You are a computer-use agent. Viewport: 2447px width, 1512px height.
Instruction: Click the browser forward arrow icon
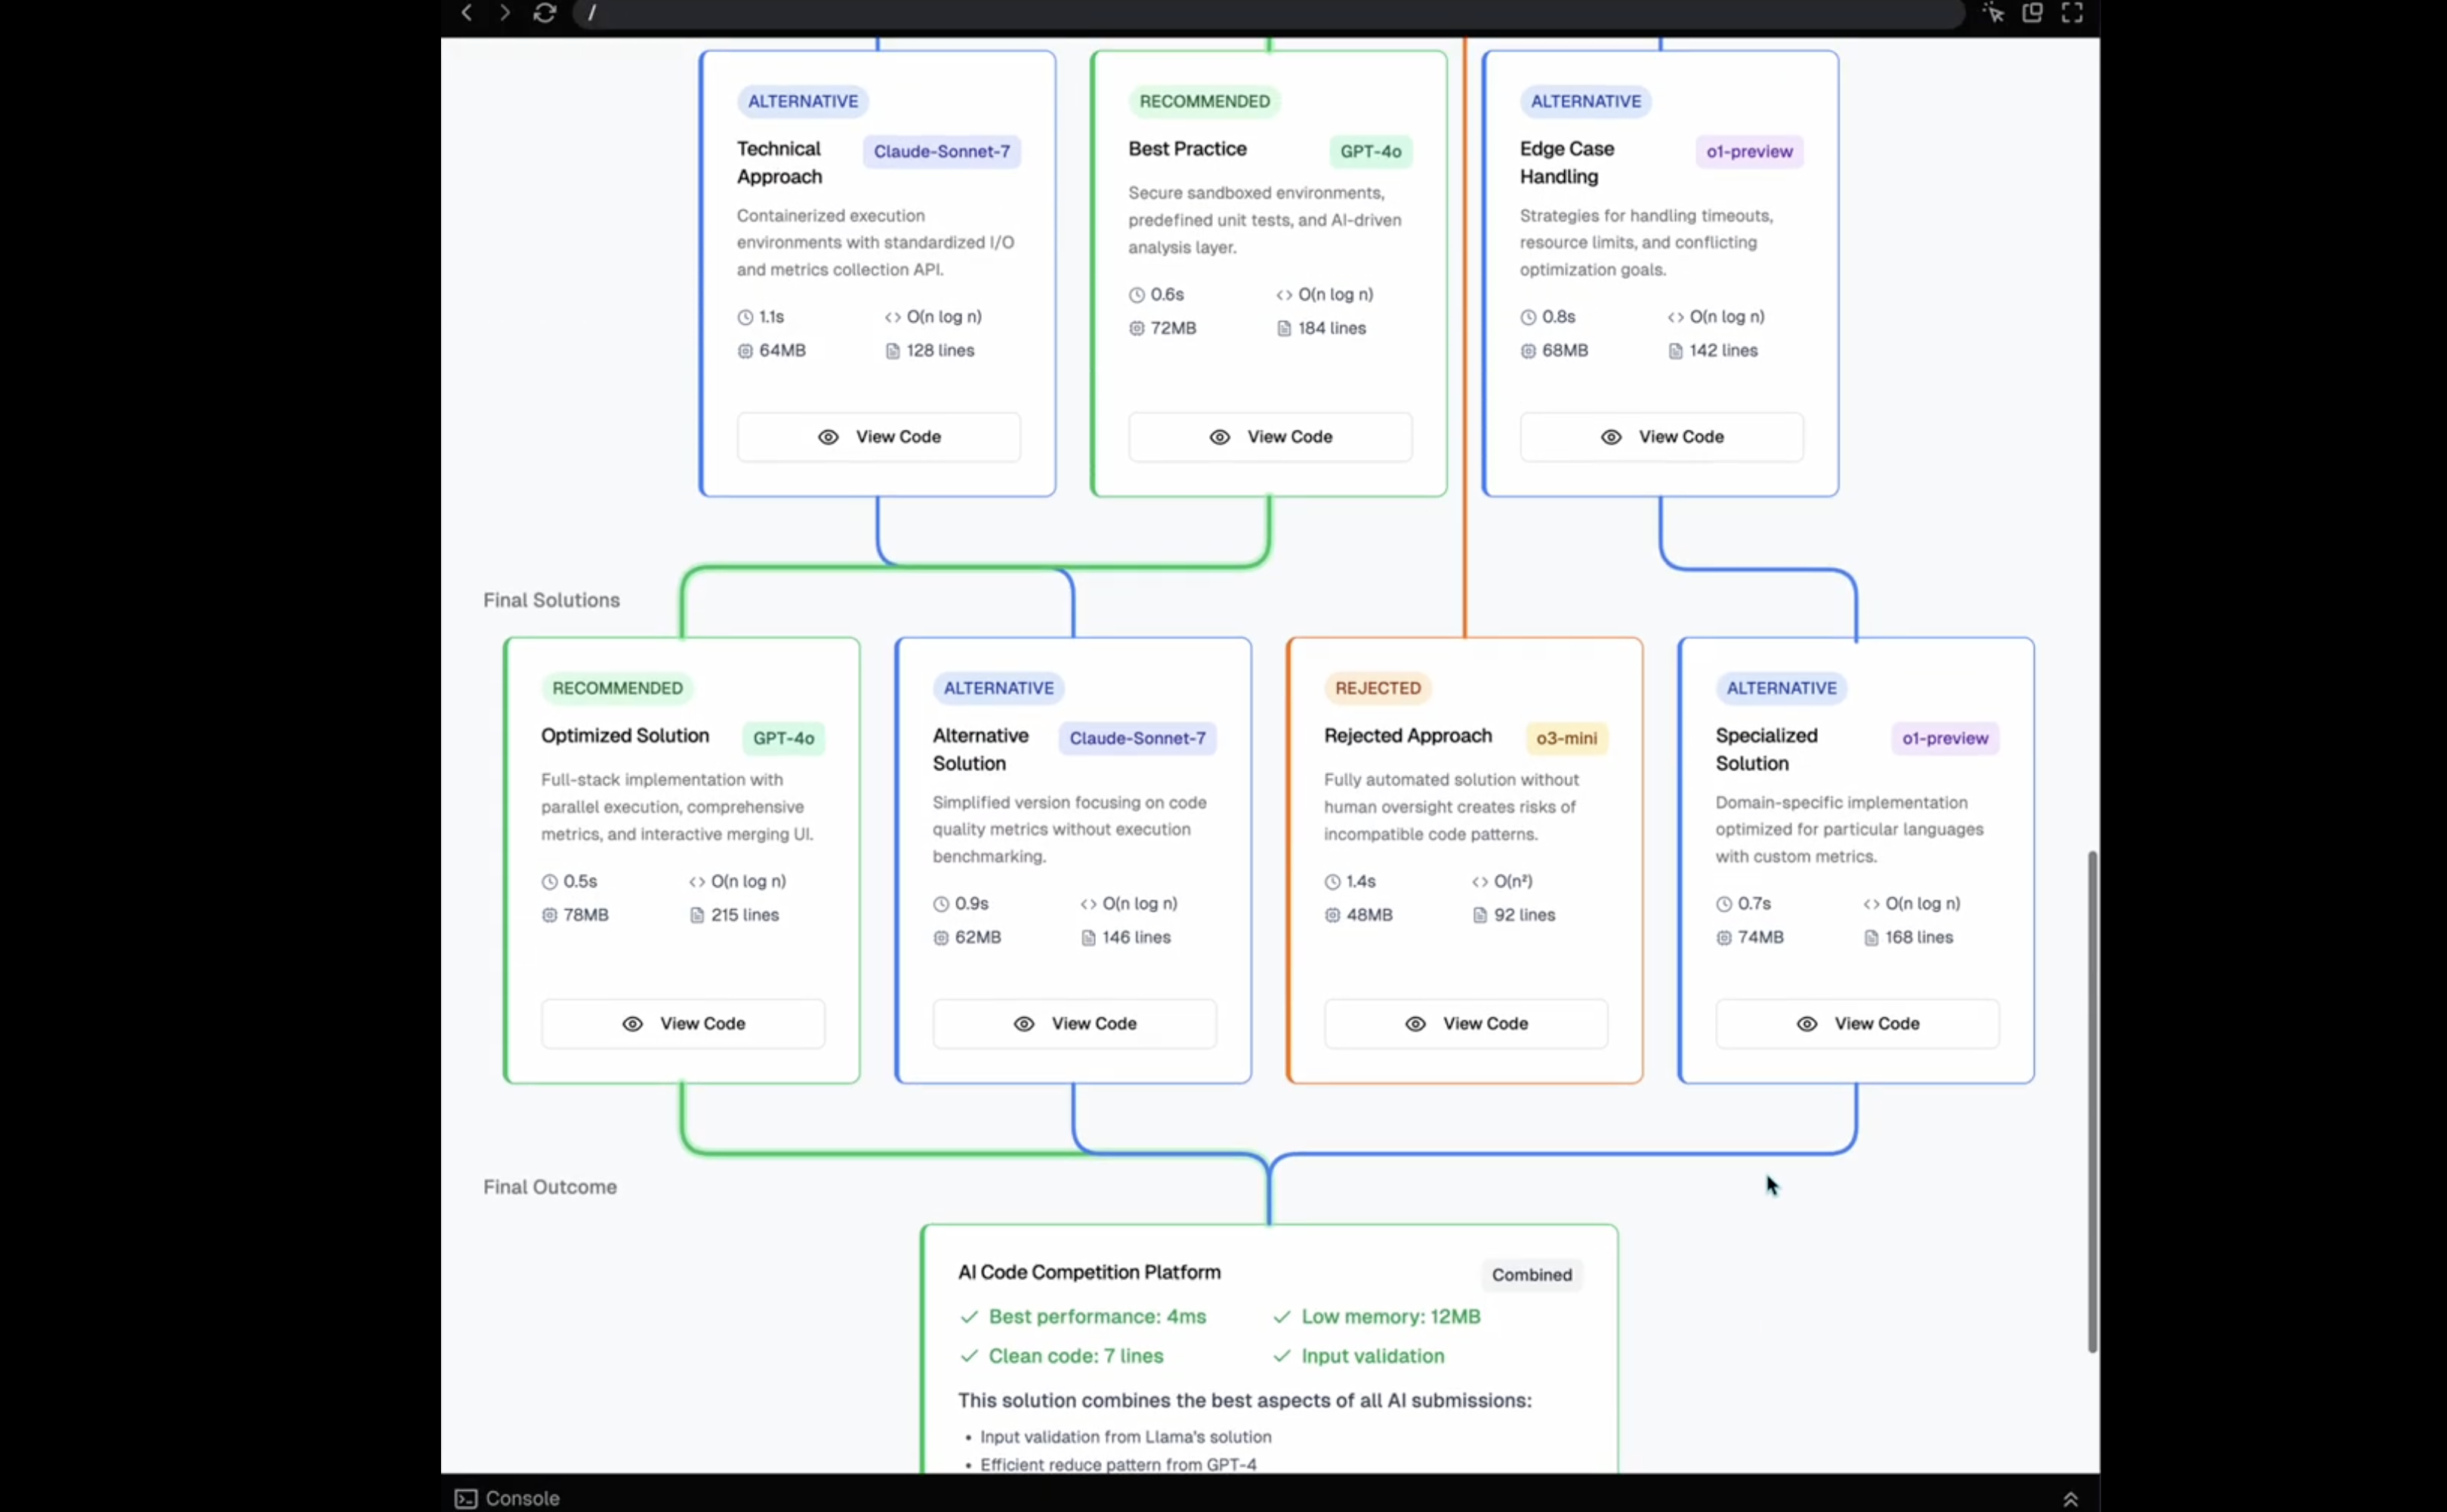(505, 13)
